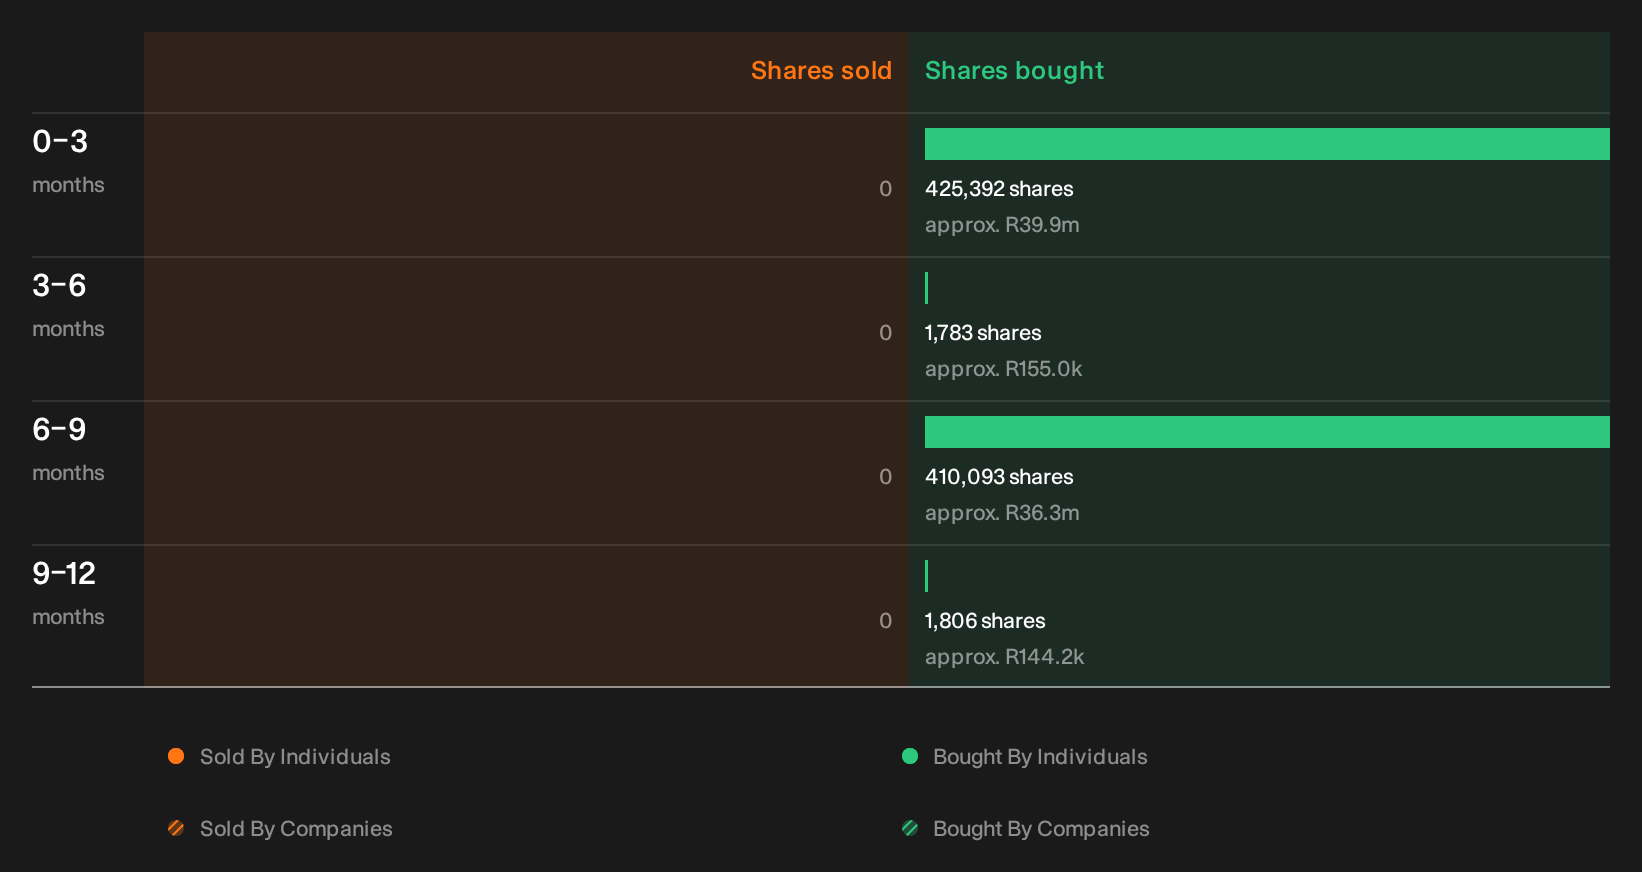Click the Shares bought column header
Viewport: 1642px width, 872px height.
coord(1014,71)
